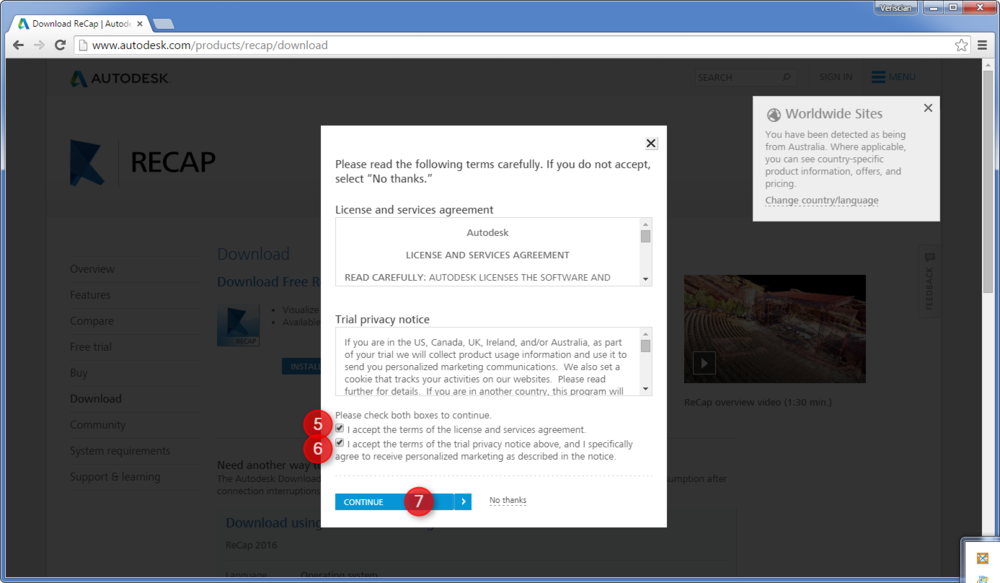This screenshot has width=1000, height=583.
Task: Click the browser address bar URL
Action: [x=210, y=45]
